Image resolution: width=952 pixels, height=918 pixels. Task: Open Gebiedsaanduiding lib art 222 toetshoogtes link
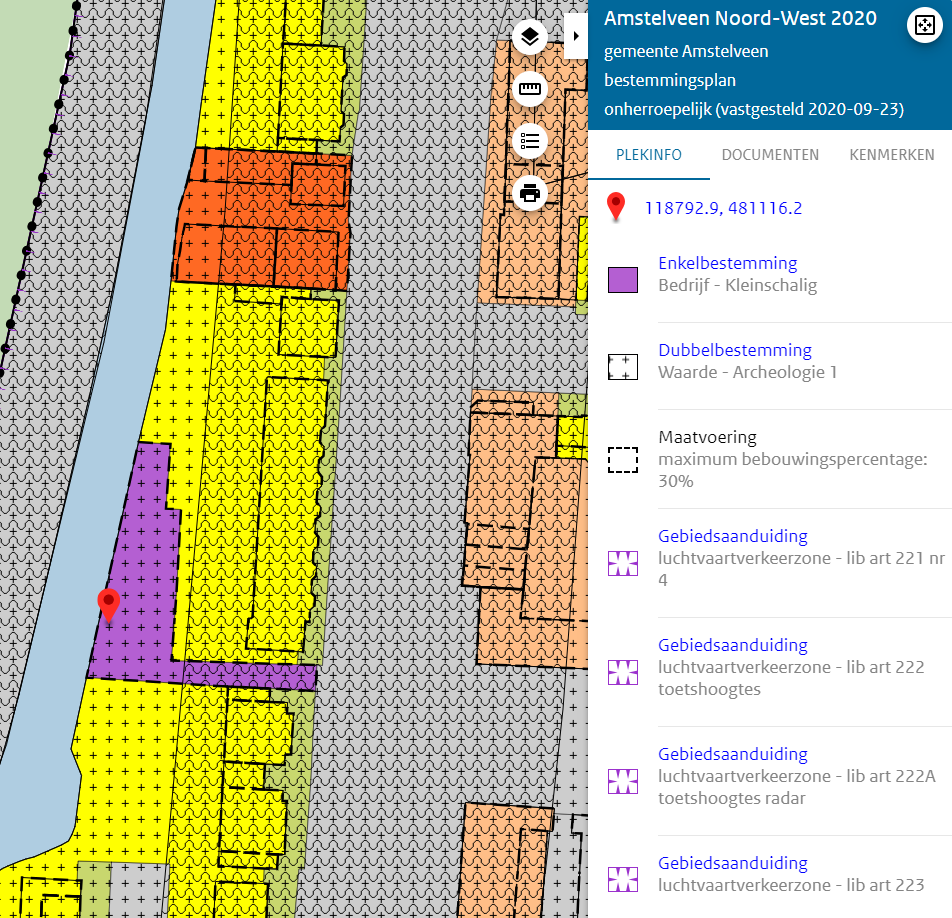733,645
